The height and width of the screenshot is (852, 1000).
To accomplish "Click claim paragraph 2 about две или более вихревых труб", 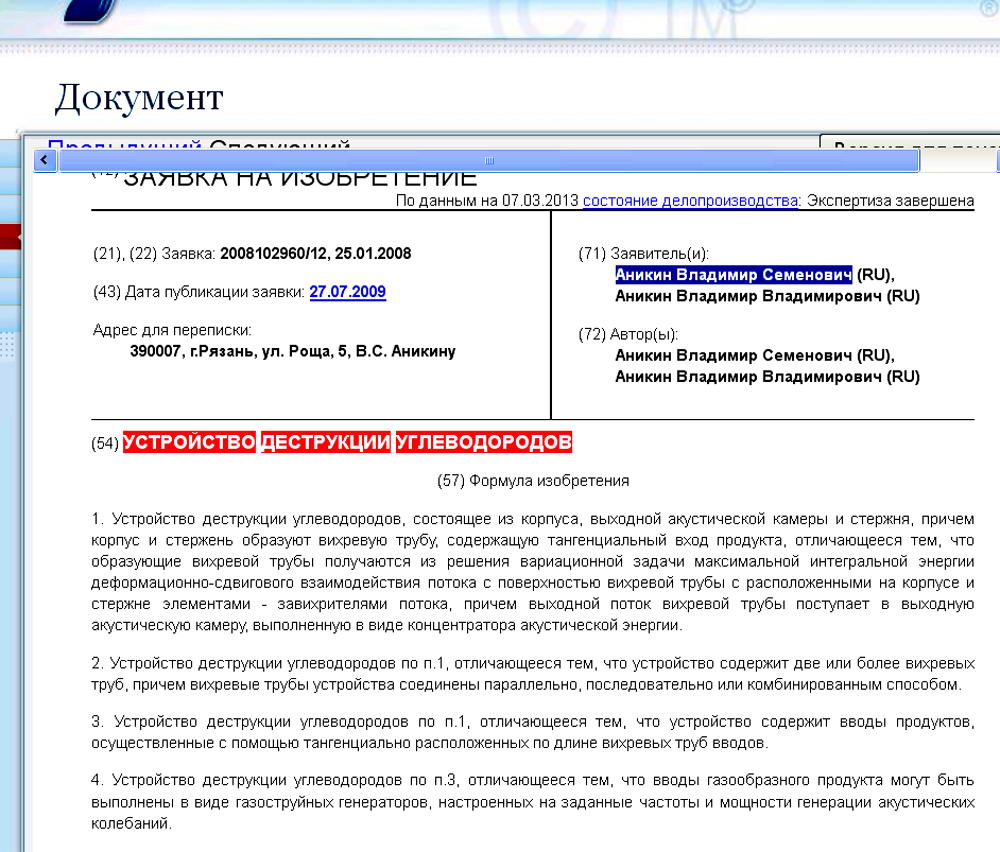I will click(533, 674).
